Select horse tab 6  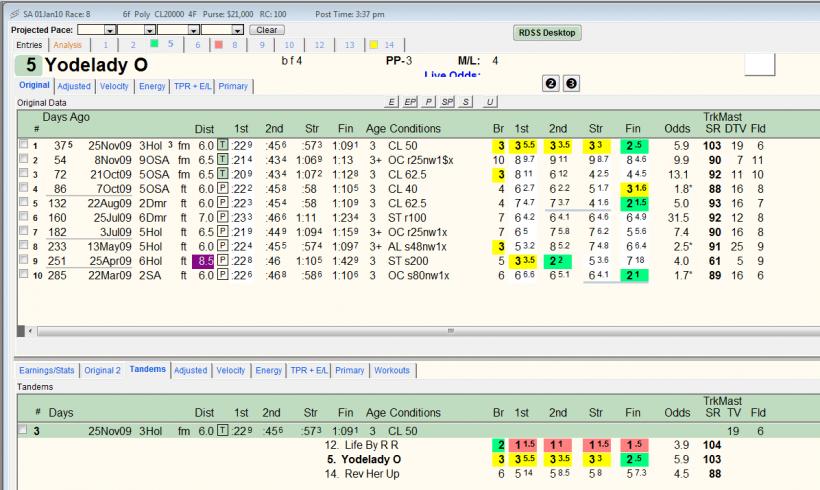[x=198, y=45]
